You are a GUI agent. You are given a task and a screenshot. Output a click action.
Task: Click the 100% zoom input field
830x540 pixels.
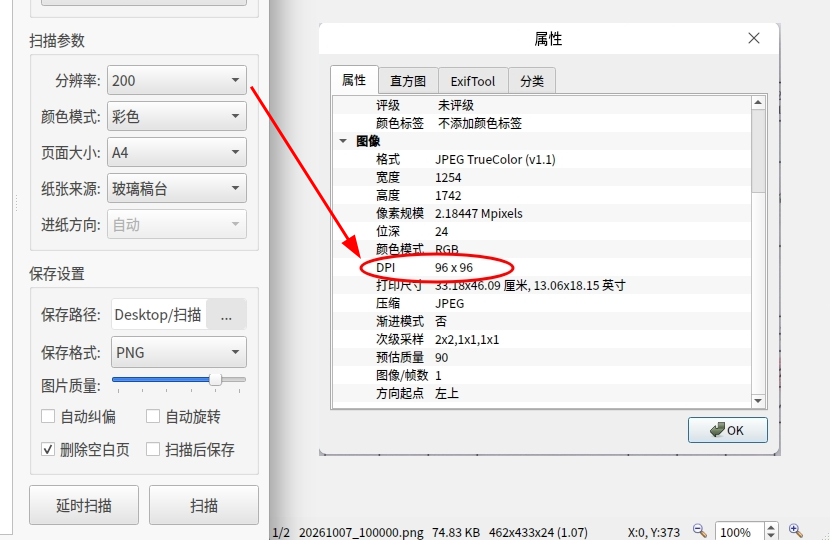[x=740, y=532]
